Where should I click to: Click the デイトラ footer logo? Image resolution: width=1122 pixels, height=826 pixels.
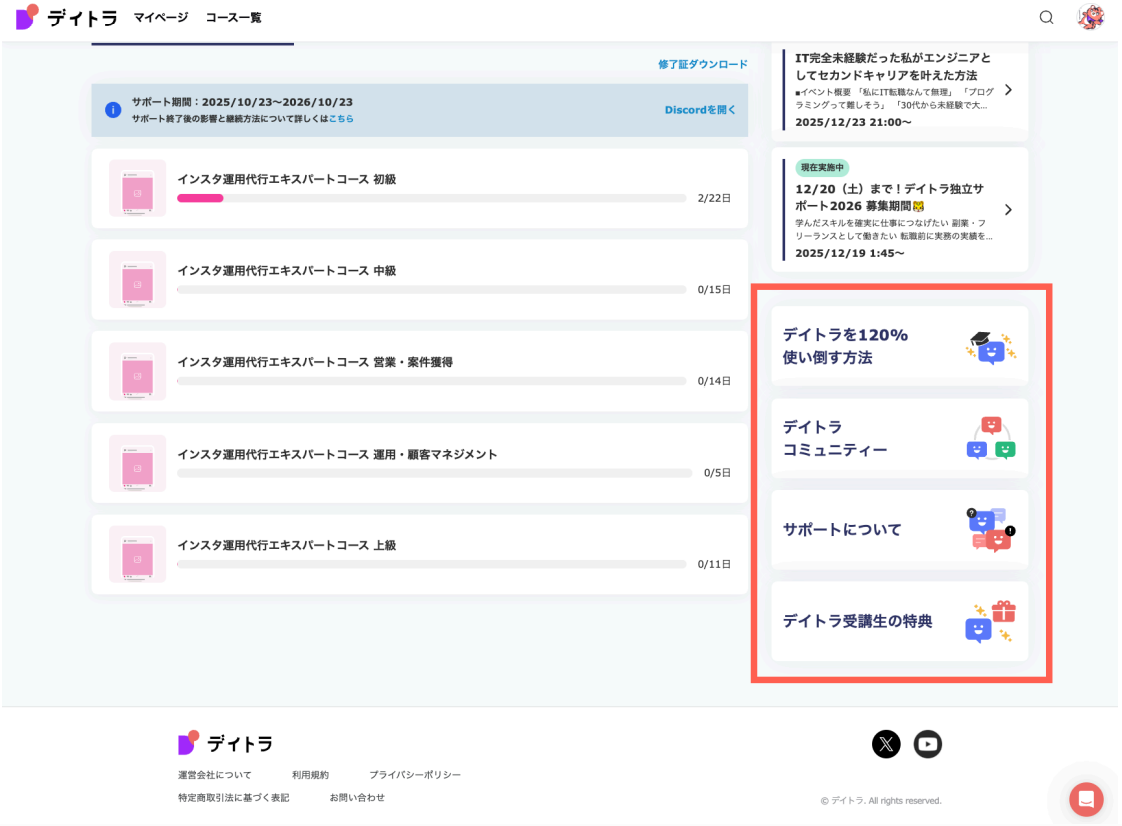(225, 744)
